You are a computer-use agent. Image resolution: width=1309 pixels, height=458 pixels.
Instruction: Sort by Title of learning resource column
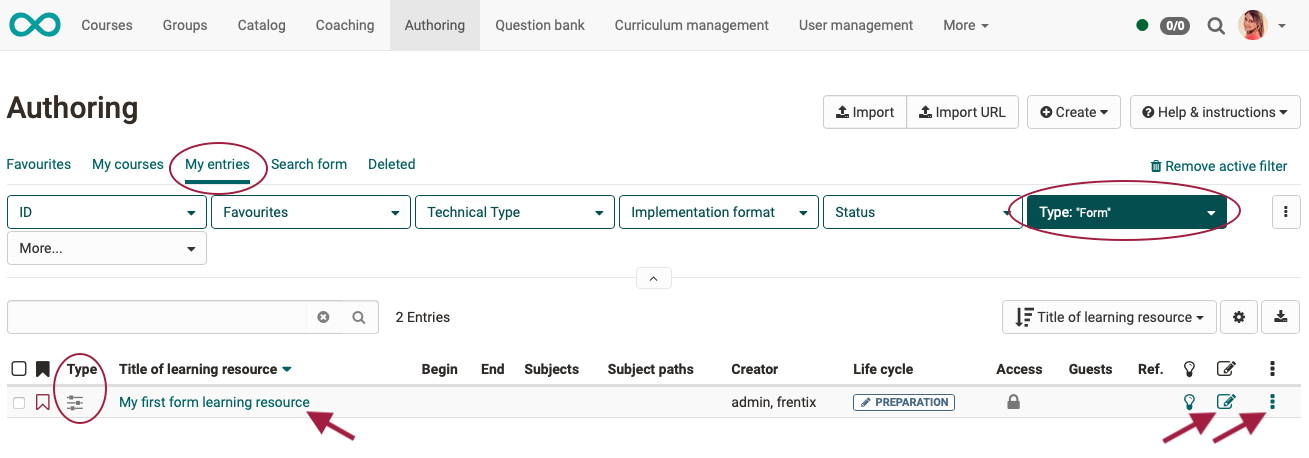click(205, 369)
